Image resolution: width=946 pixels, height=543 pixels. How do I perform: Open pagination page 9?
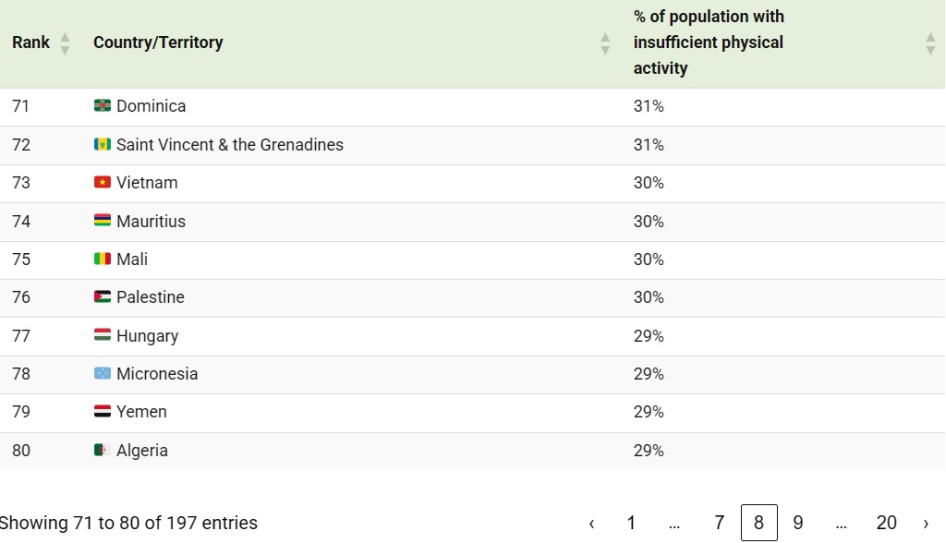pyautogui.click(x=798, y=522)
